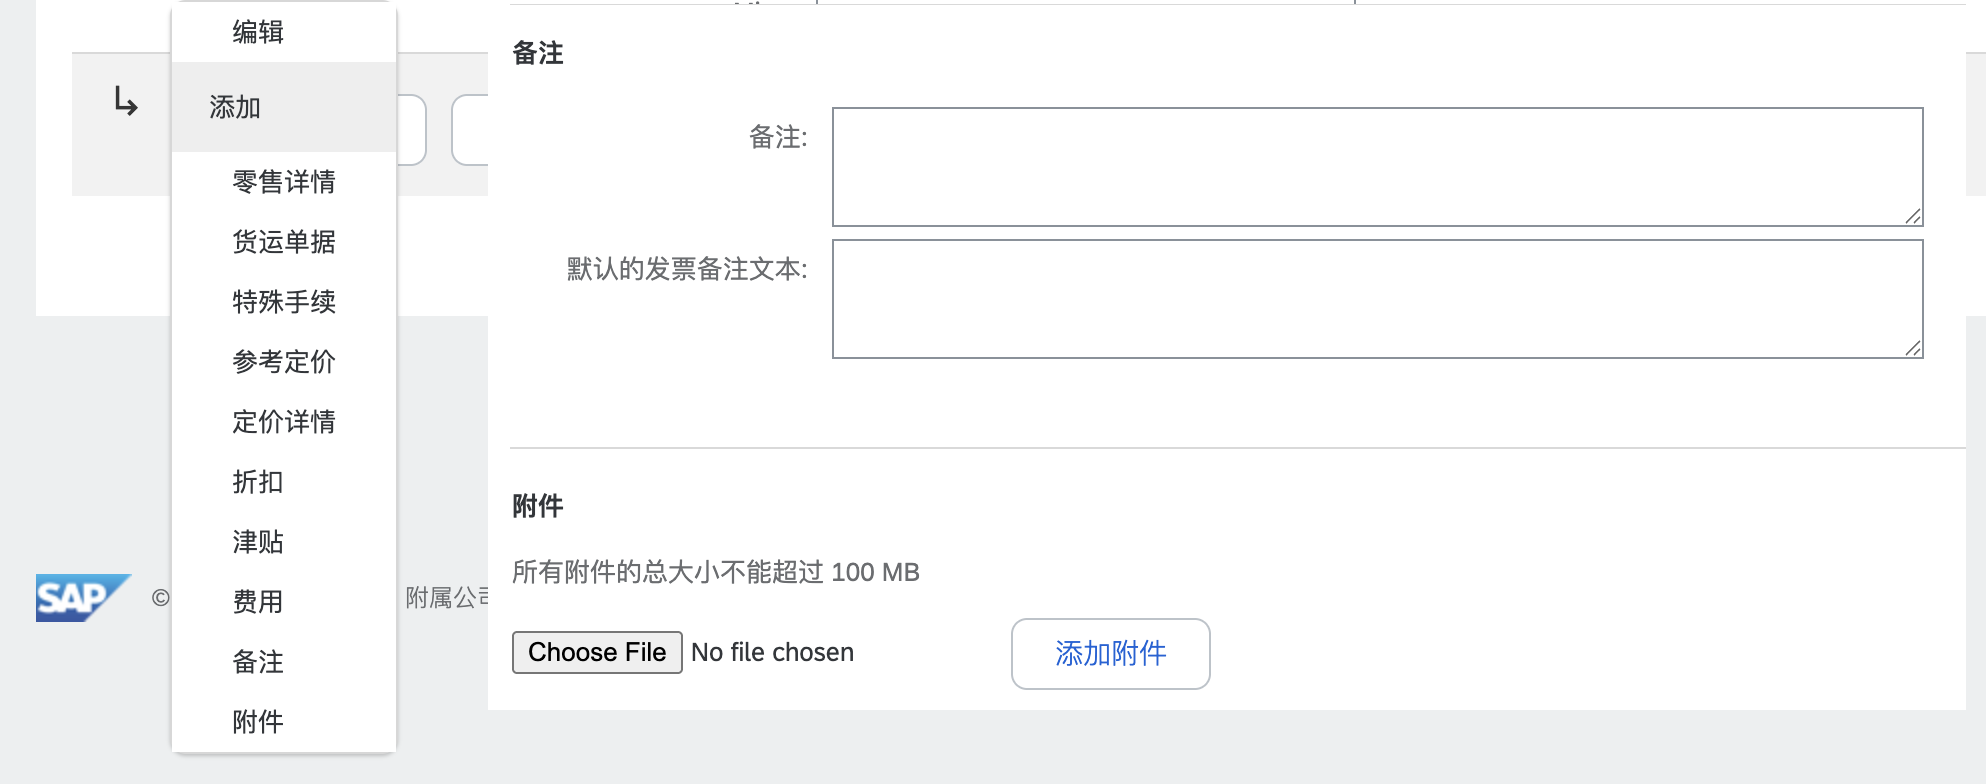Click the SAP logo

pos(83,598)
